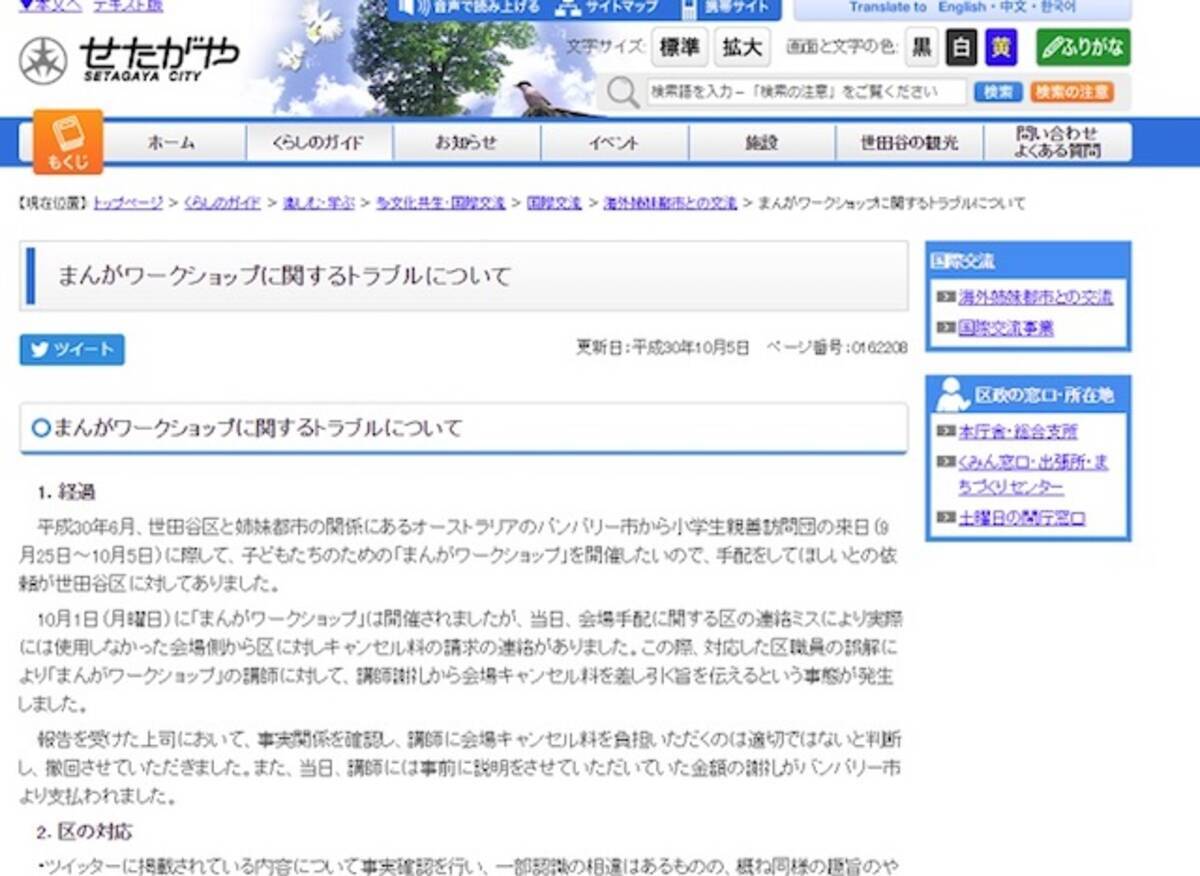Open the サイトマップ sitemap link

point(609,7)
